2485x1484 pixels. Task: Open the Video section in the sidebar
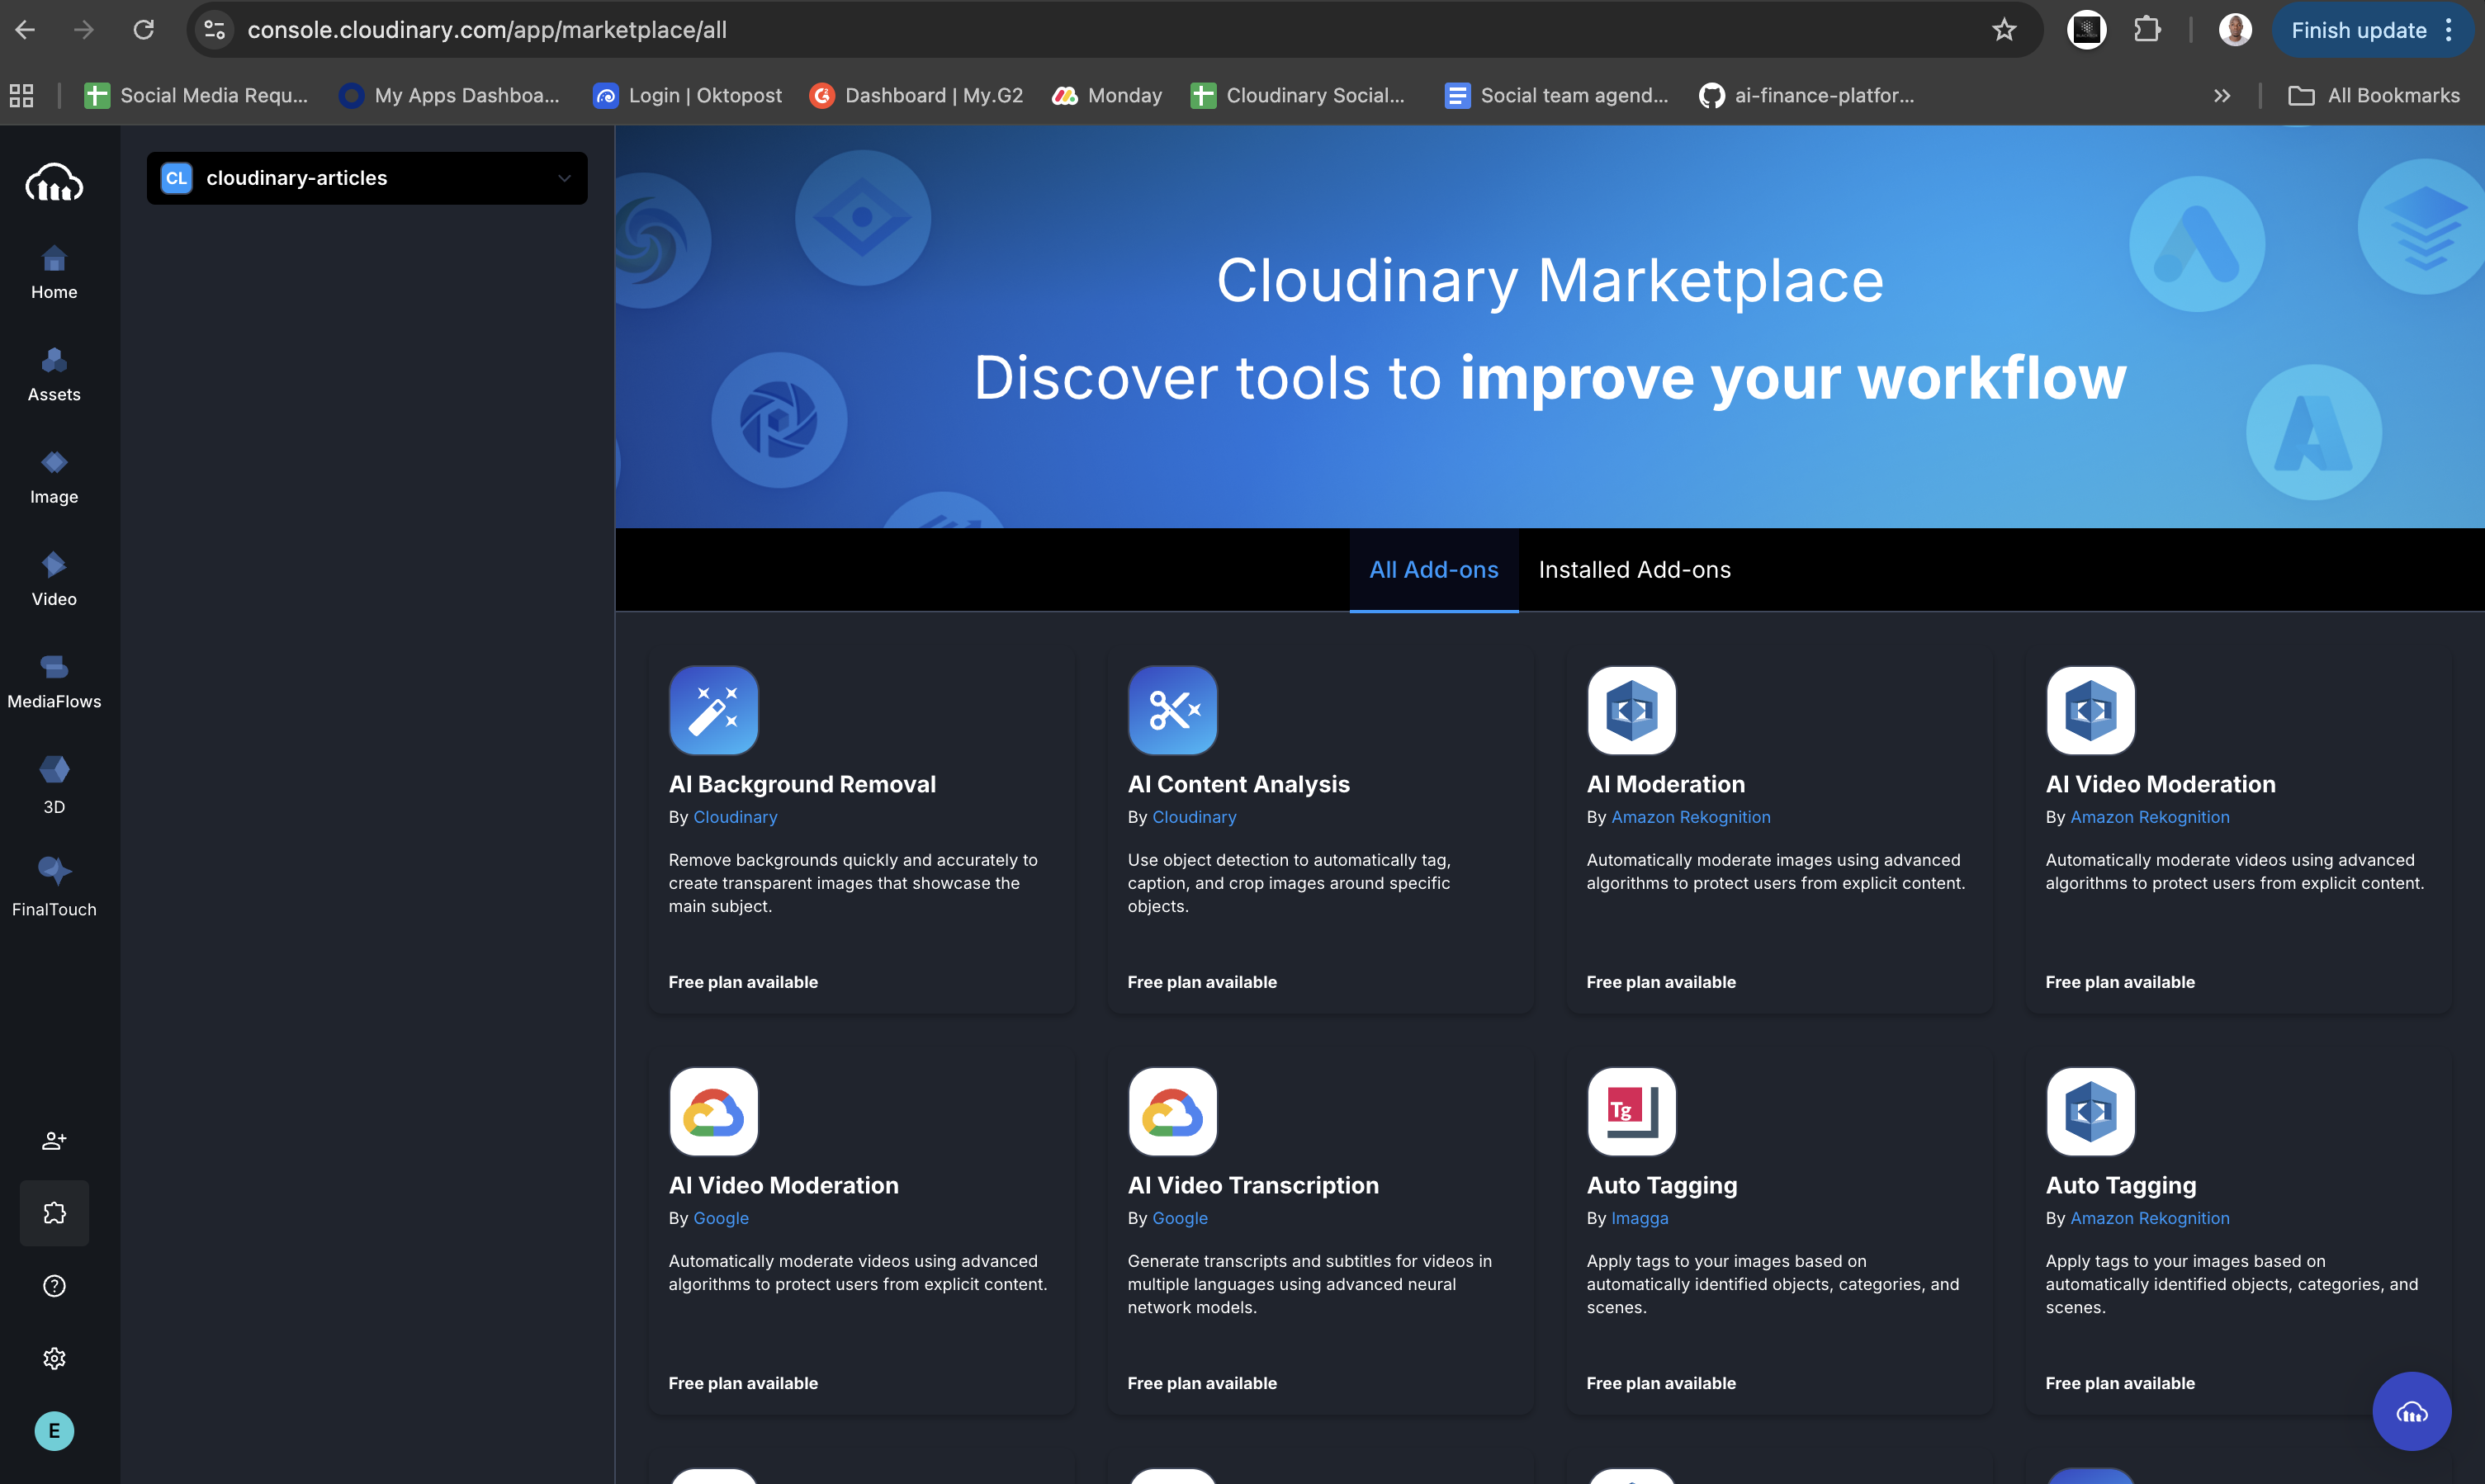(x=54, y=580)
